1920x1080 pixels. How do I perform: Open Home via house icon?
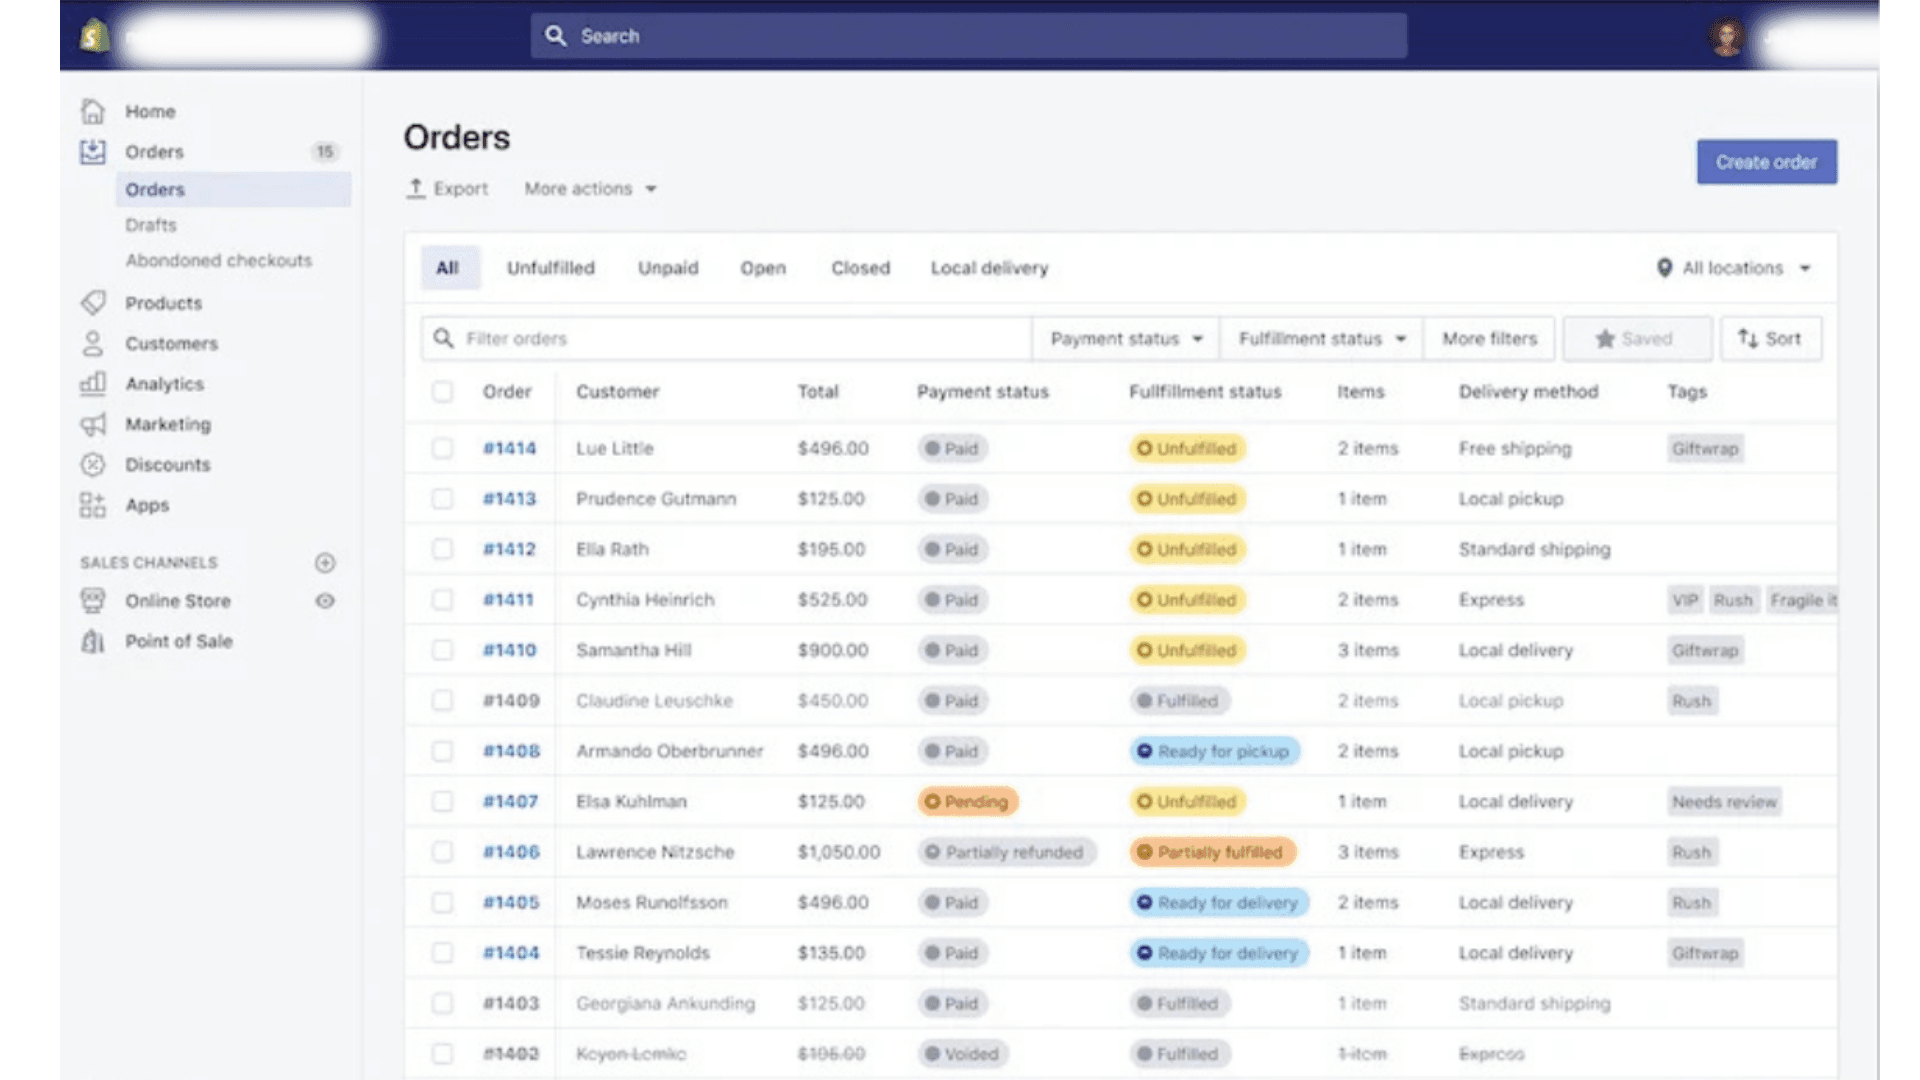93,111
